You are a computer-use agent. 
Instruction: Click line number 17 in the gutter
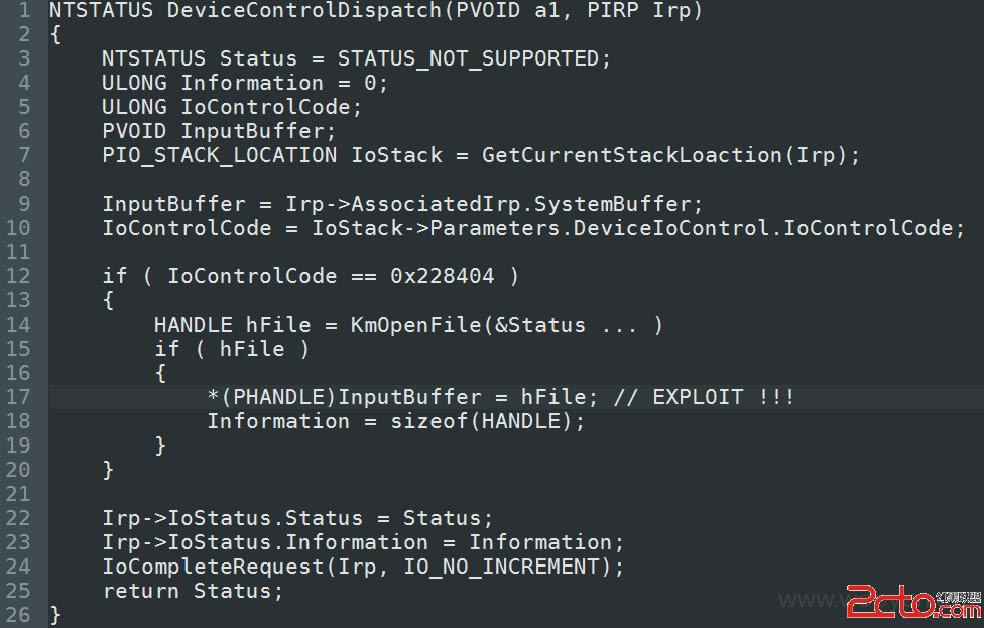tap(21, 397)
